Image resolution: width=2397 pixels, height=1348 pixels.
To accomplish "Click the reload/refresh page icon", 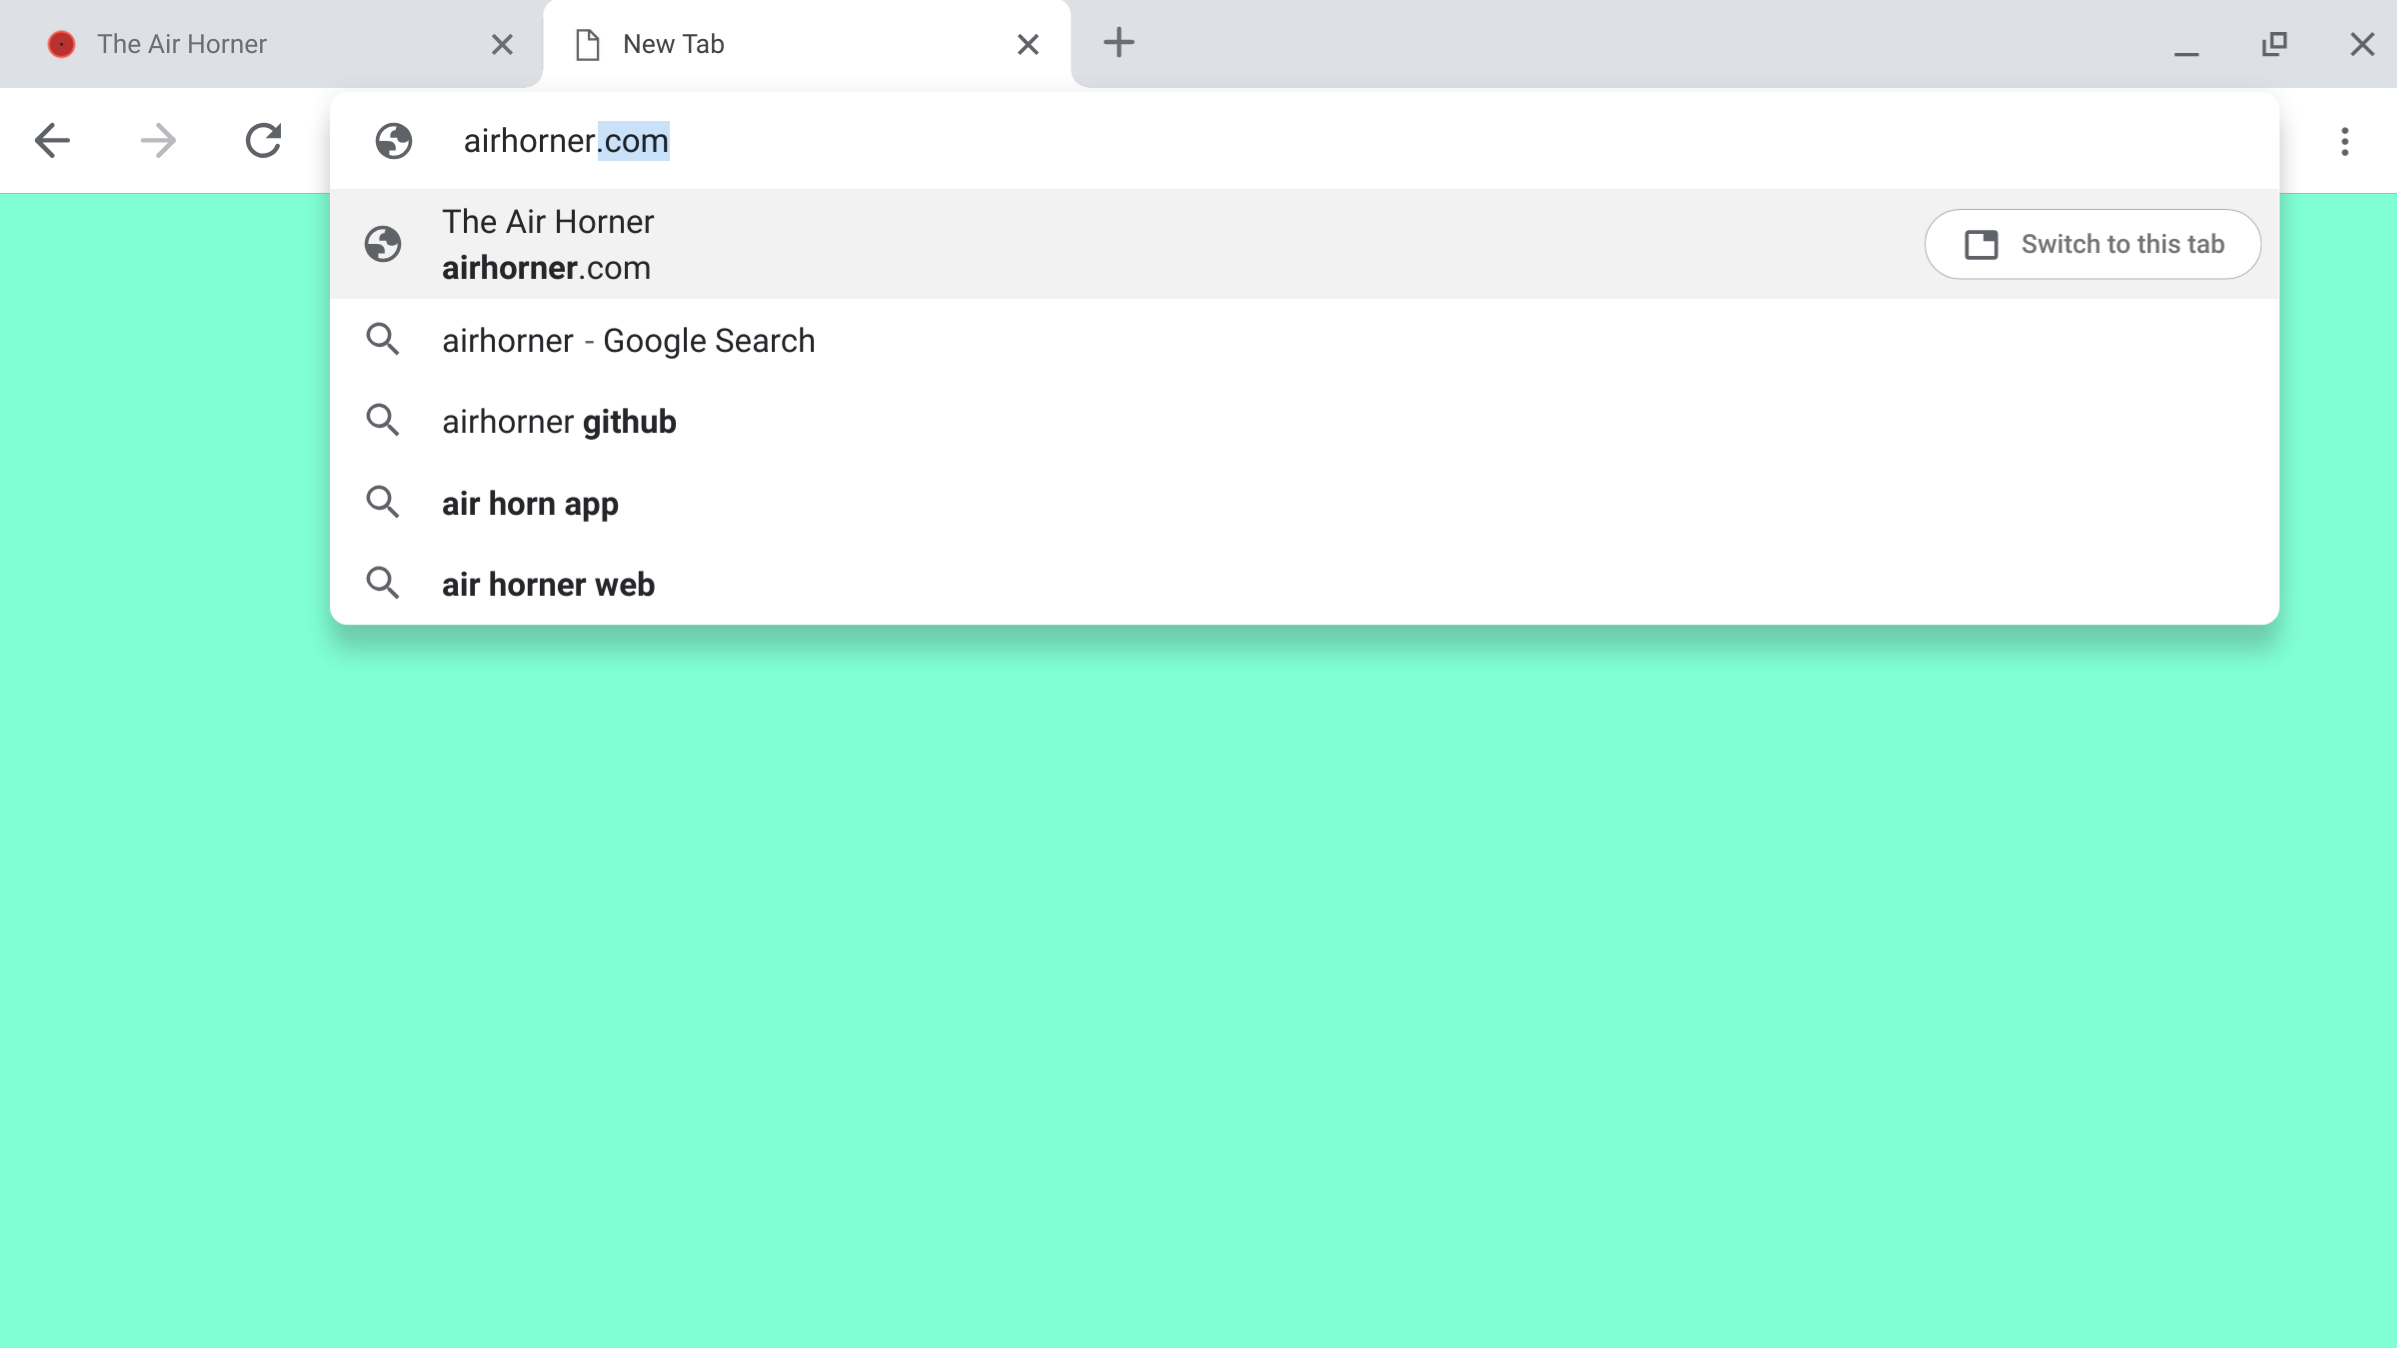I will click(x=262, y=140).
